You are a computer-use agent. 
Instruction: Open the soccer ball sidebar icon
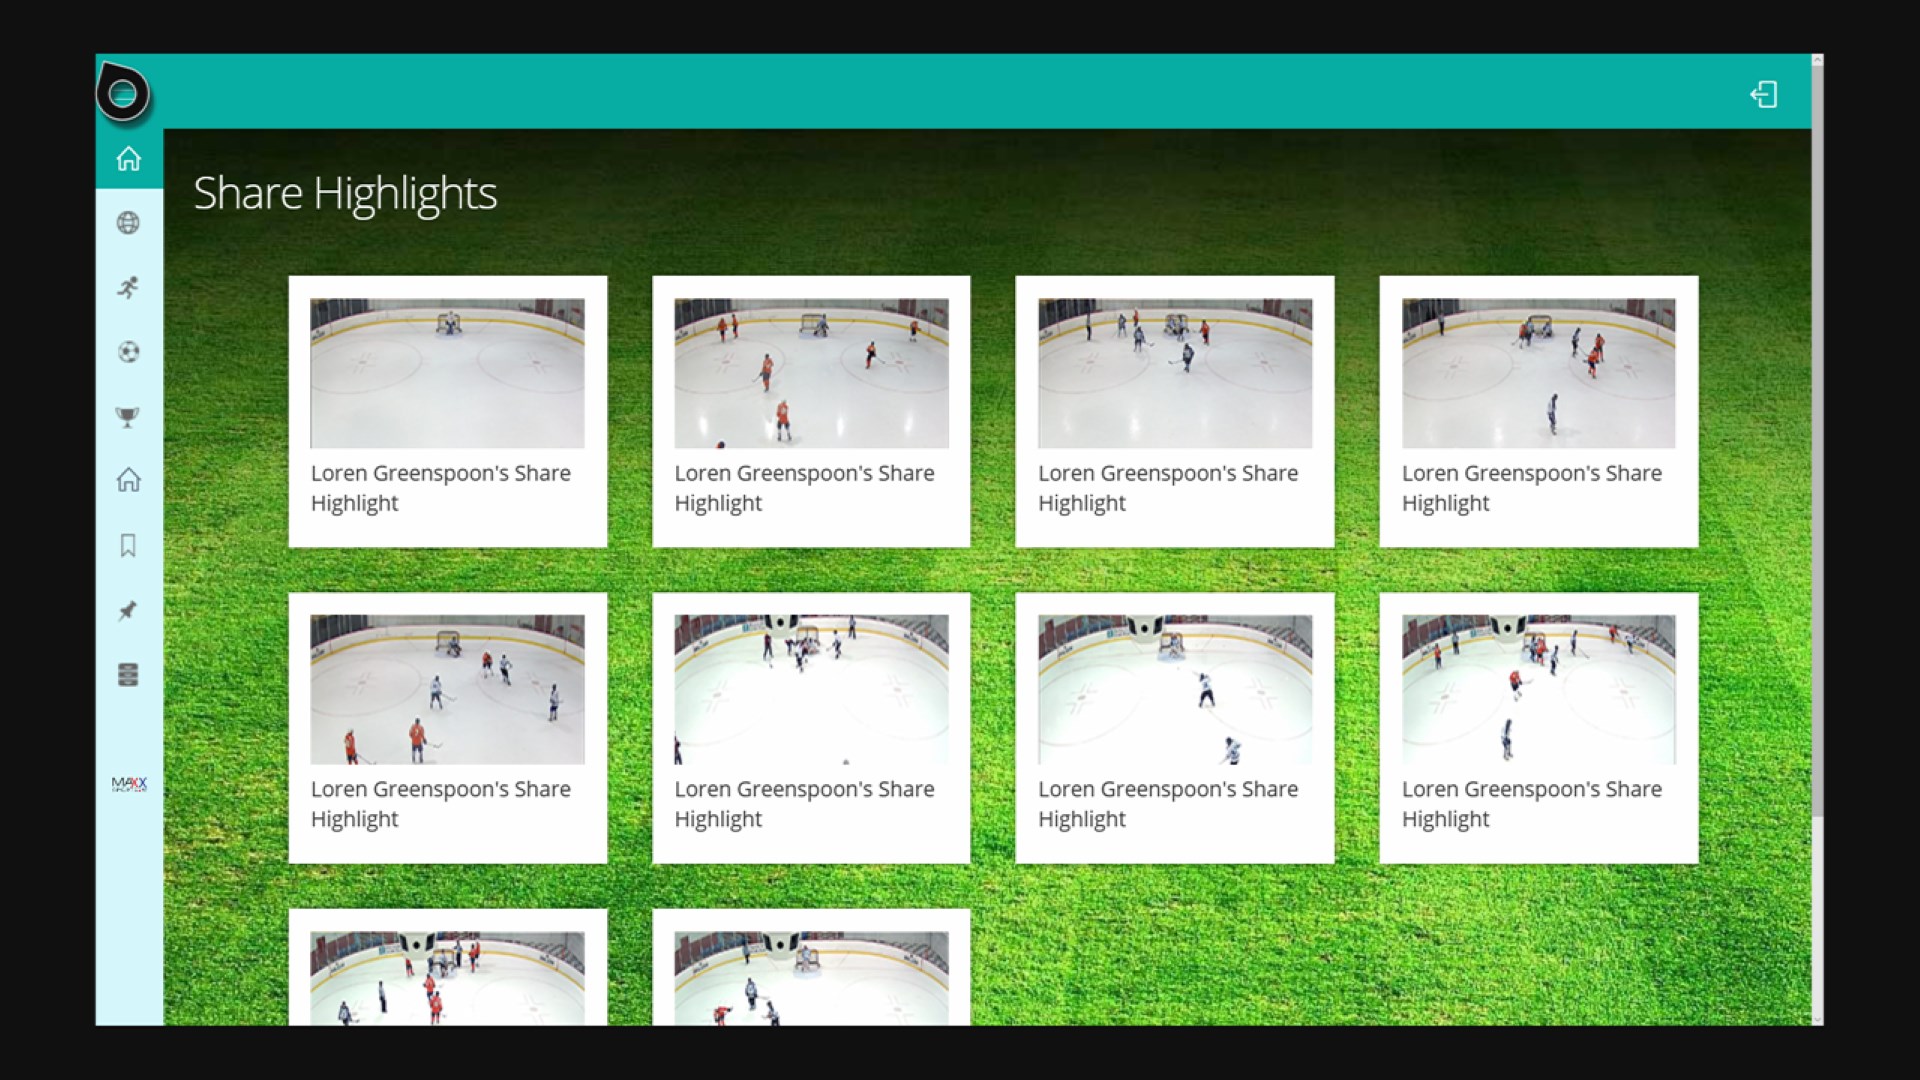(128, 352)
